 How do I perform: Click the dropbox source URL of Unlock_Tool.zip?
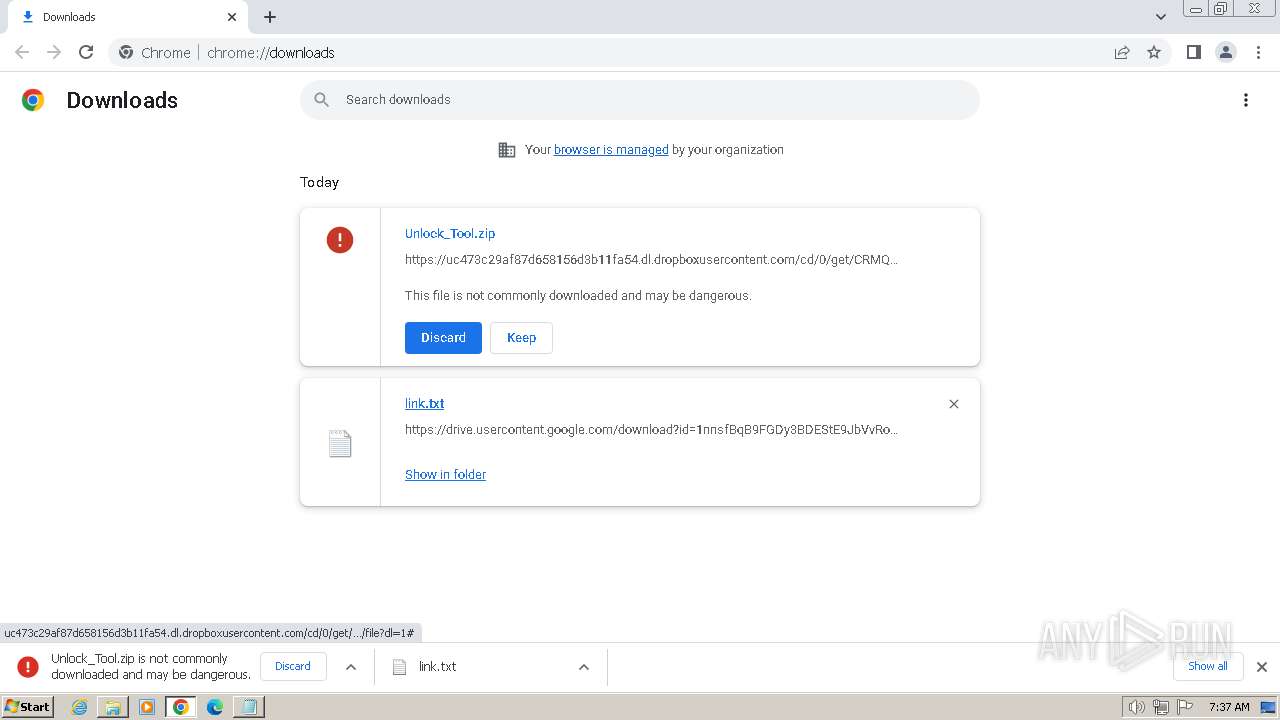click(x=651, y=260)
